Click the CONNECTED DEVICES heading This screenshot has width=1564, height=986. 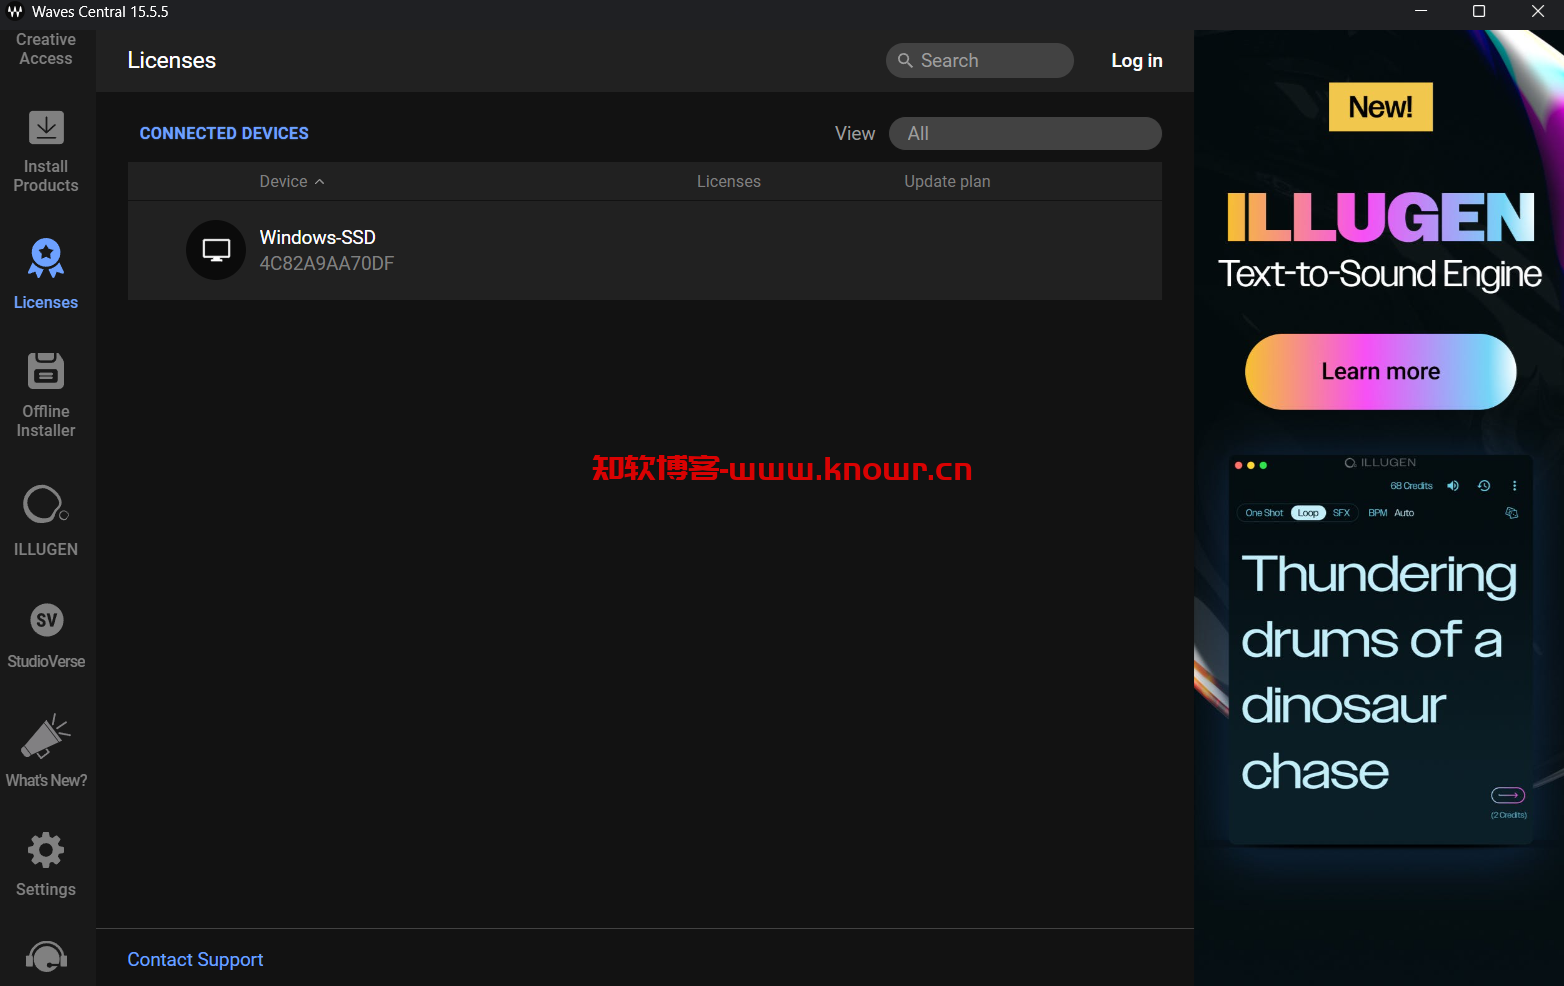224,133
